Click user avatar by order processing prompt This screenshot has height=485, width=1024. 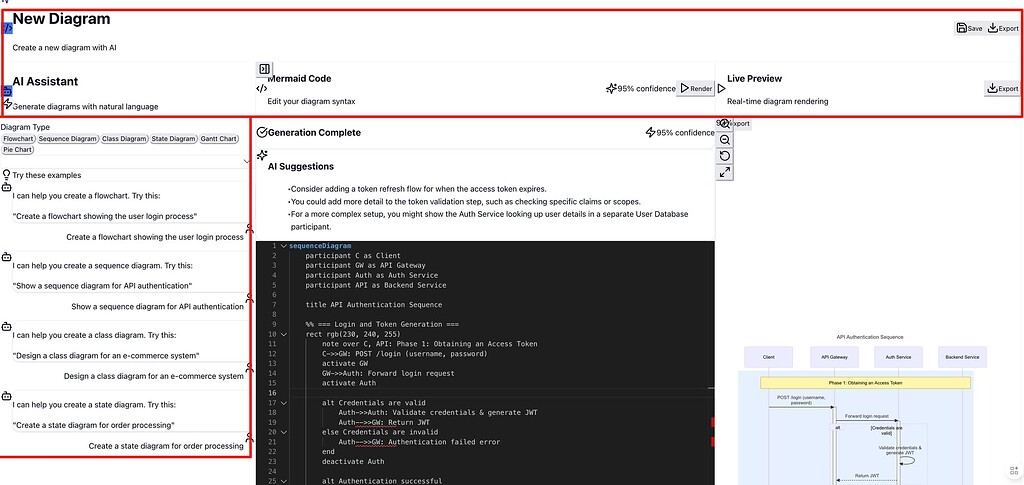tap(249, 437)
